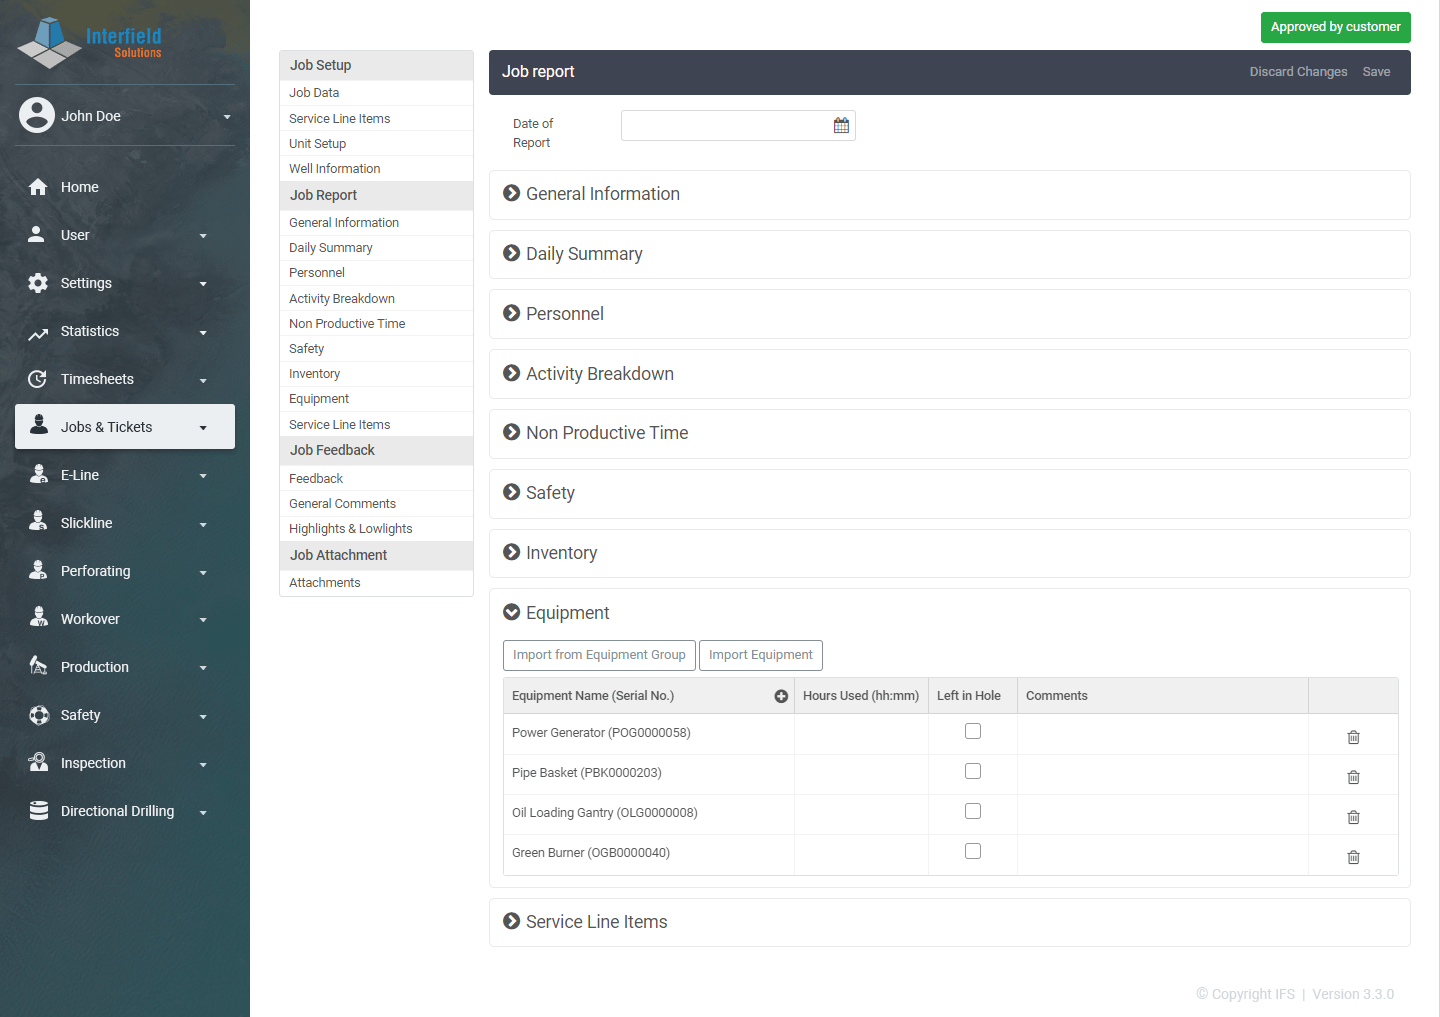This screenshot has width=1440, height=1017.
Task: Click the Production pumpjack icon
Action: [38, 665]
